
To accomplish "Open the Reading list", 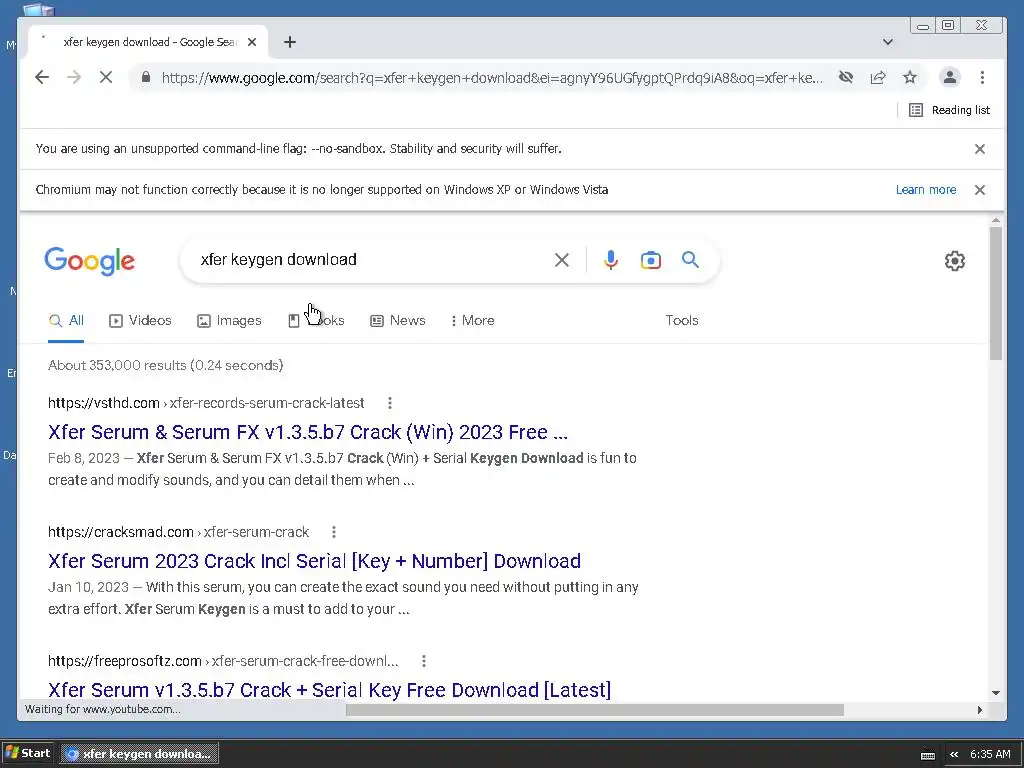I will [x=950, y=110].
